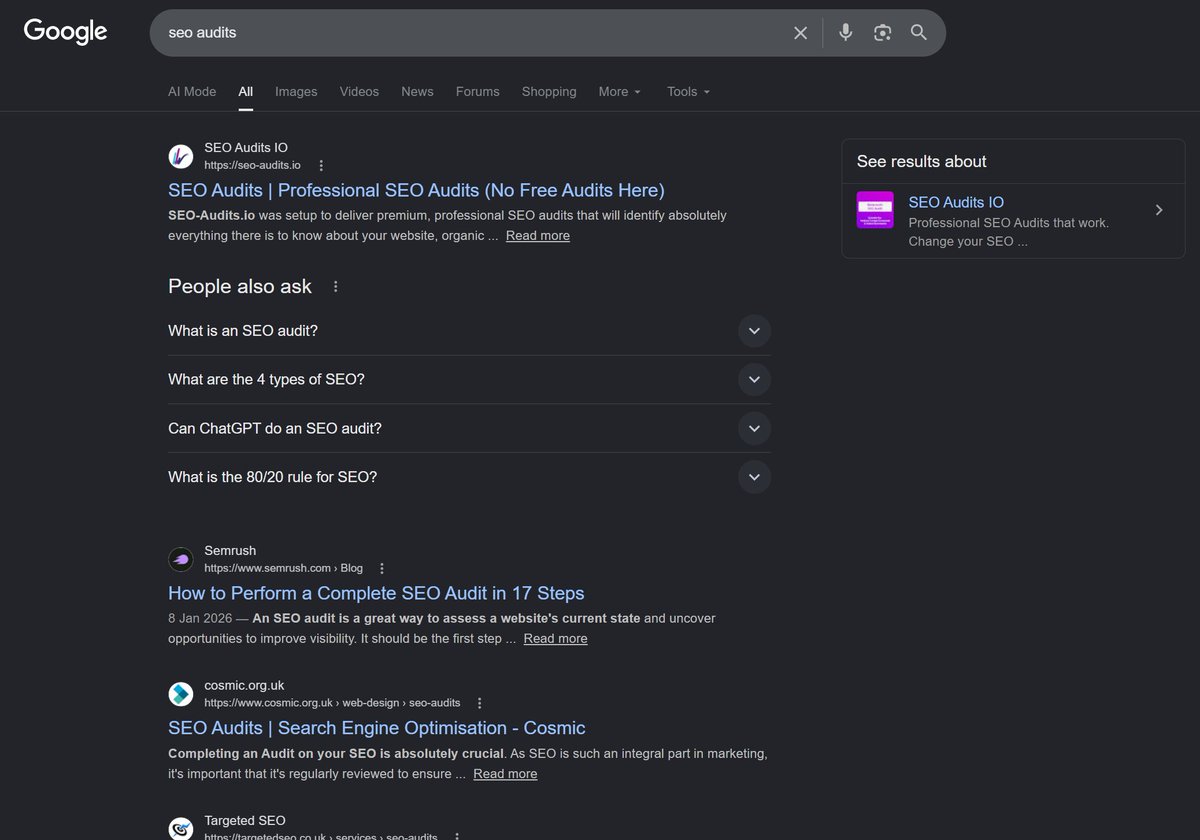Click the Google logo
This screenshot has width=1200, height=840.
[x=65, y=31]
